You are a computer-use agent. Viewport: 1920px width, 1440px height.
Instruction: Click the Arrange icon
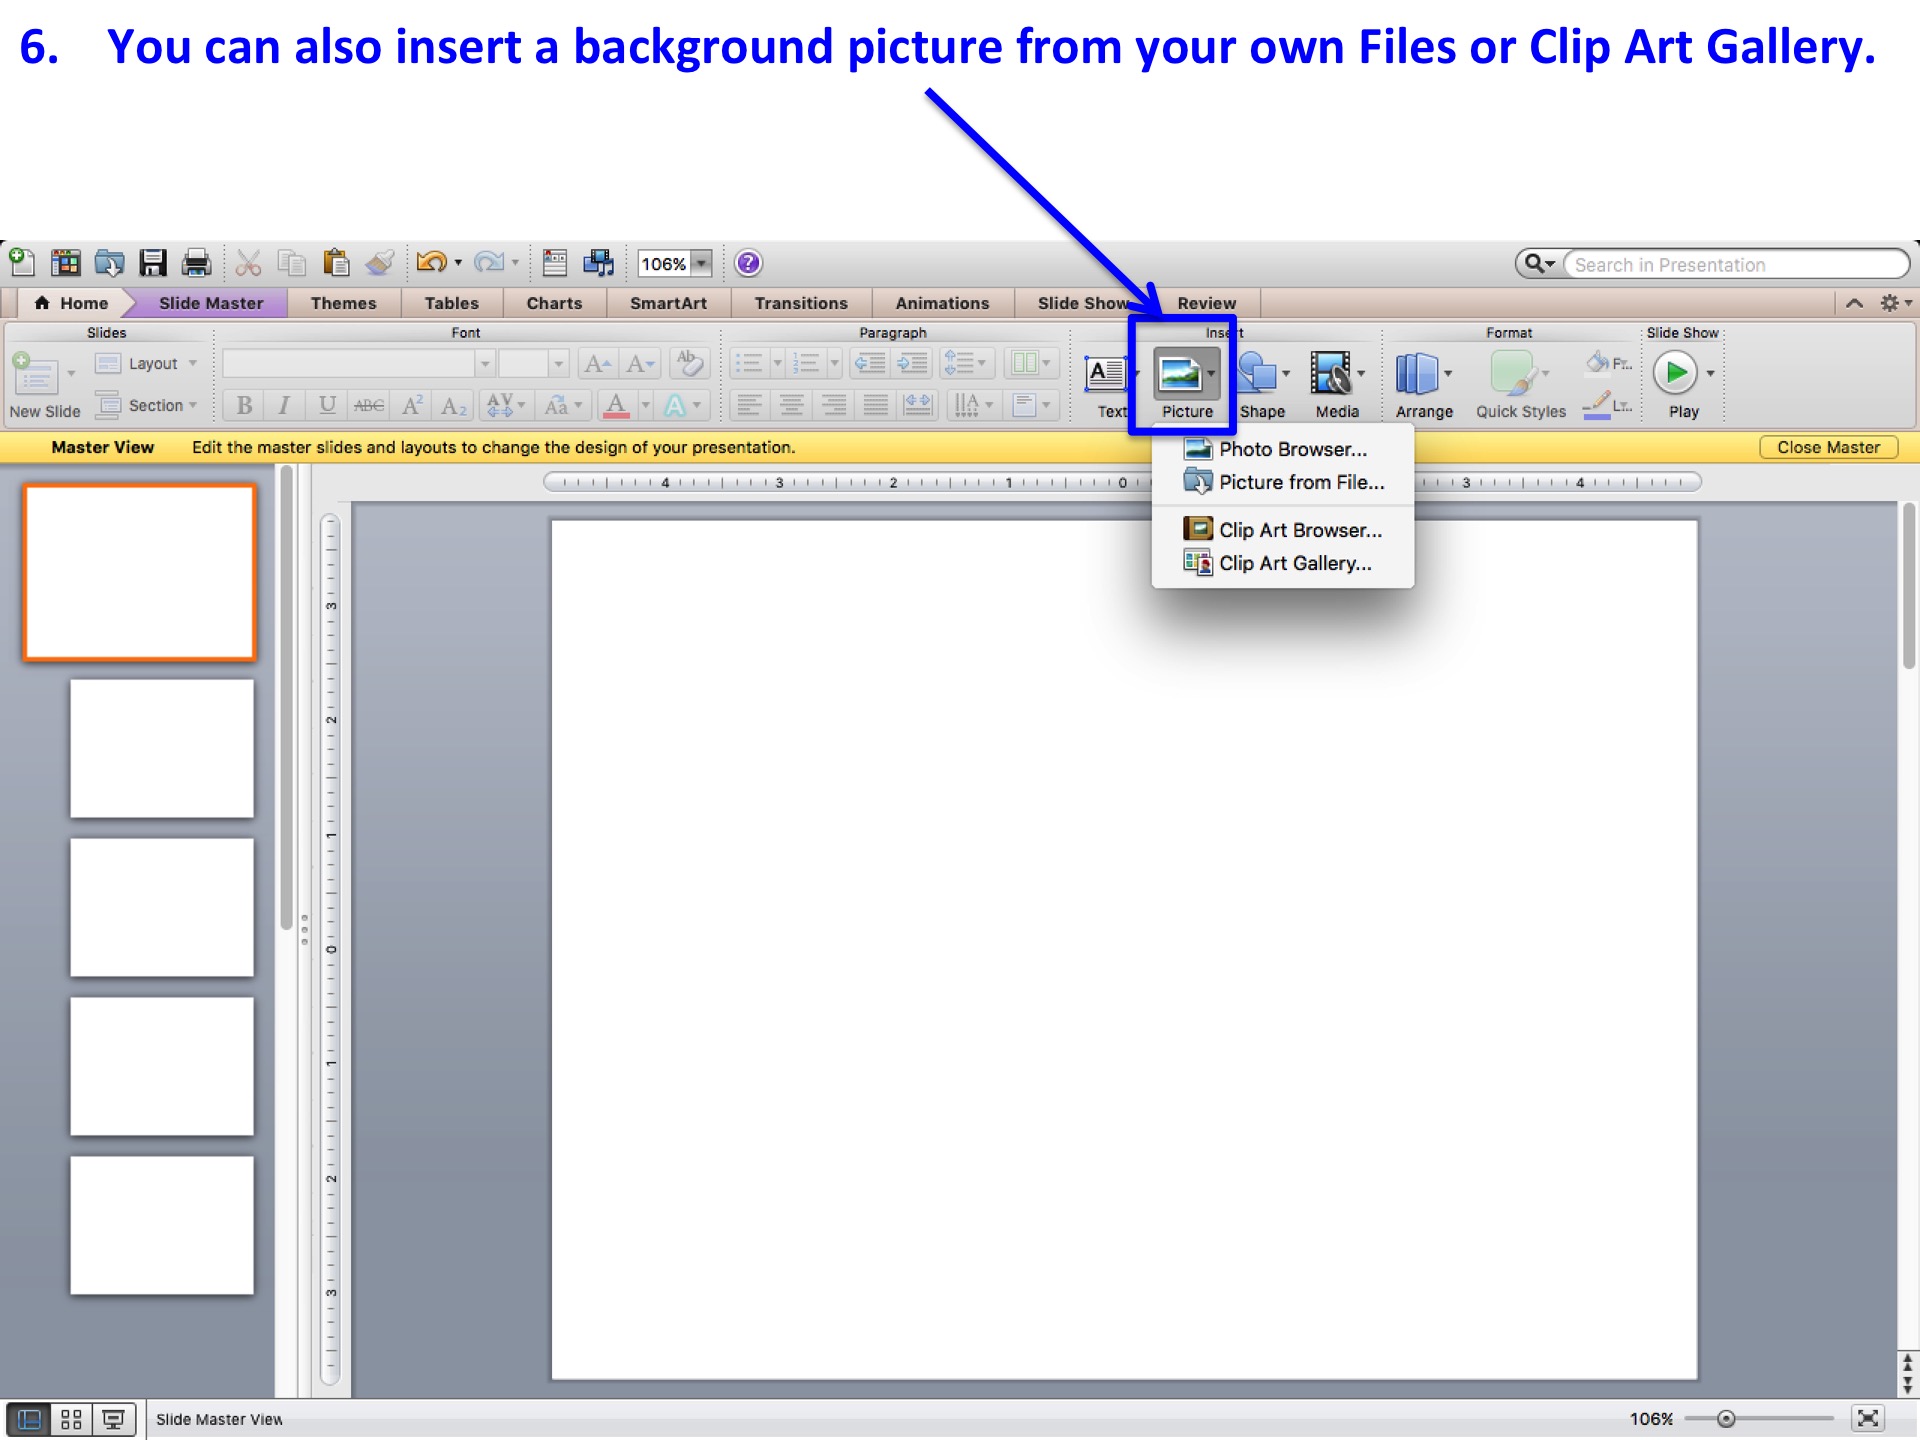(x=1417, y=374)
